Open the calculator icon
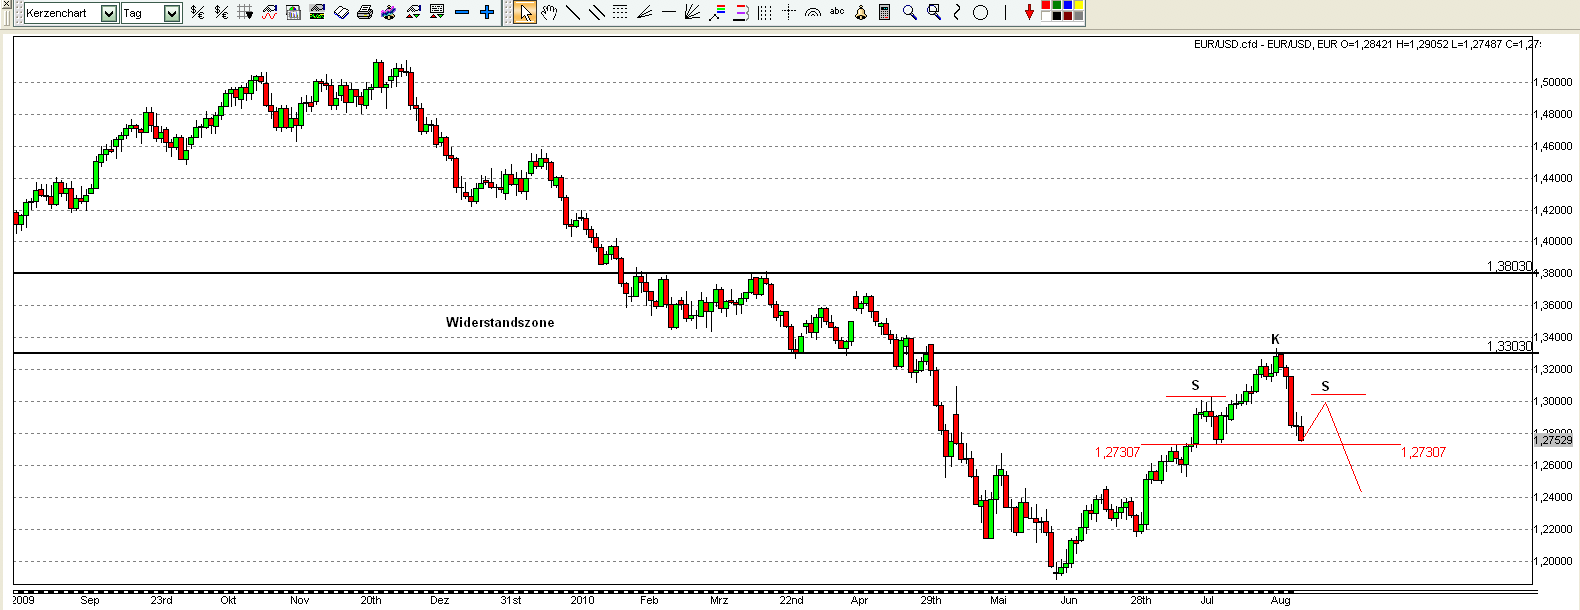Screen dimensions: 1580x610 885,12
